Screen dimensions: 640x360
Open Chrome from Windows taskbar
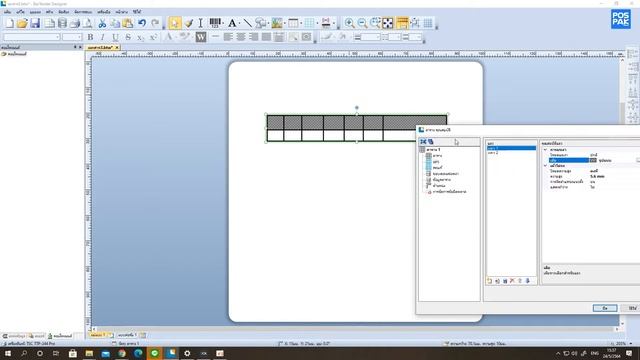click(x=122, y=353)
